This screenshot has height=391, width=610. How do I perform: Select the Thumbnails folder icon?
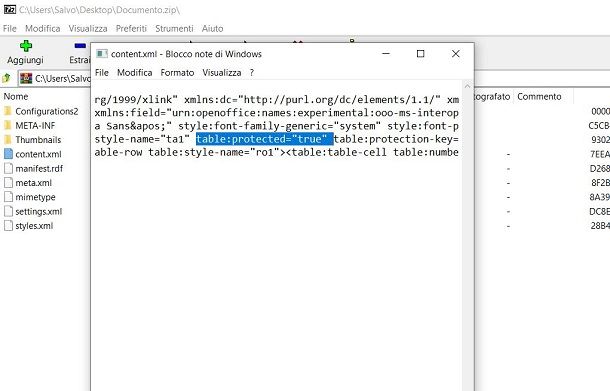coord(8,140)
